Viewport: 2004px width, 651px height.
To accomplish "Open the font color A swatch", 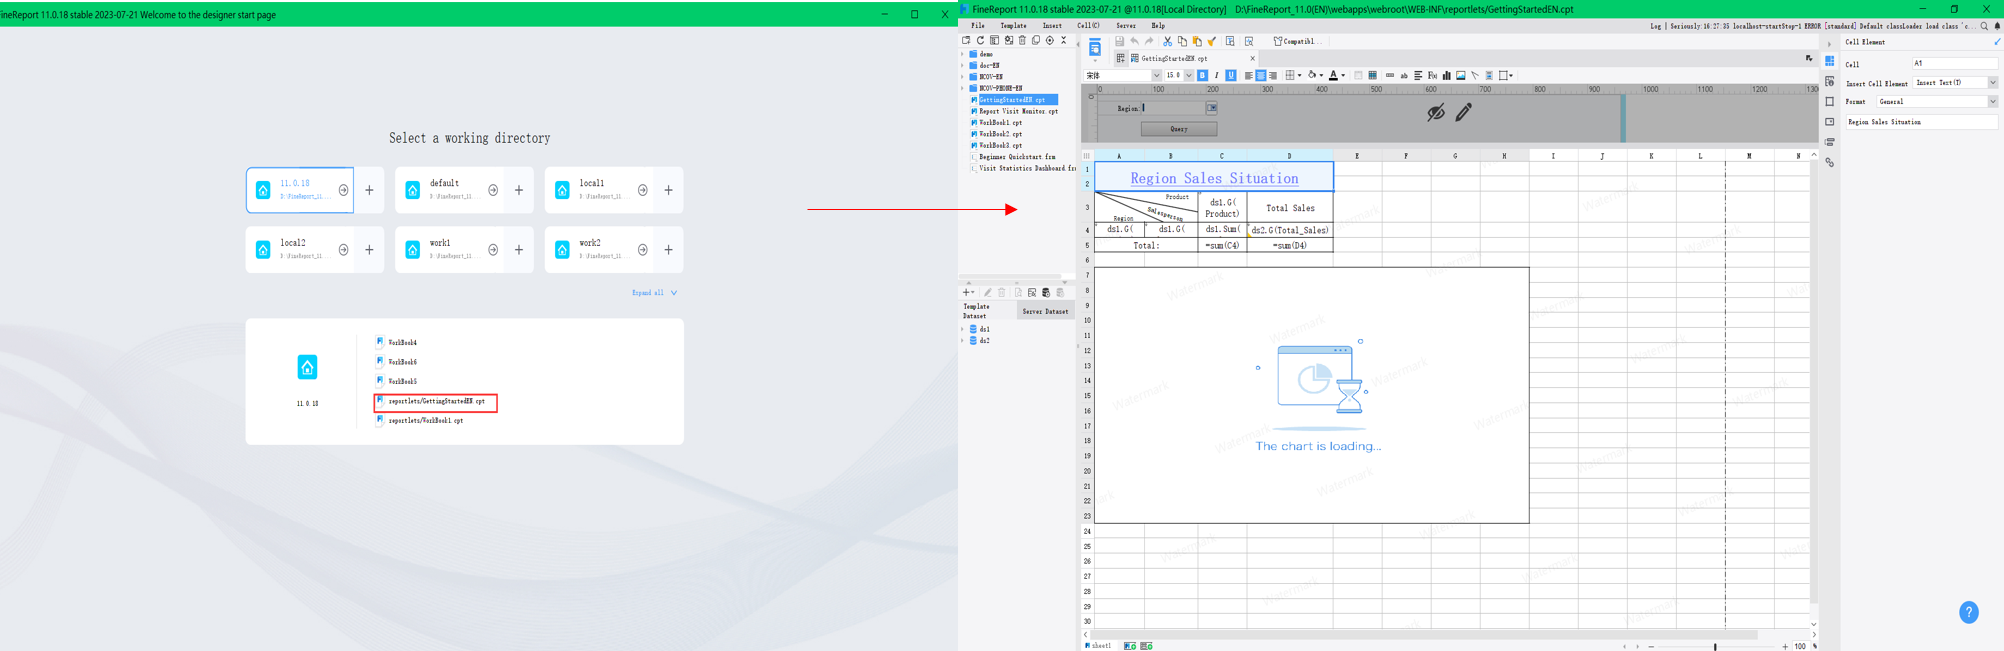I will [1333, 75].
